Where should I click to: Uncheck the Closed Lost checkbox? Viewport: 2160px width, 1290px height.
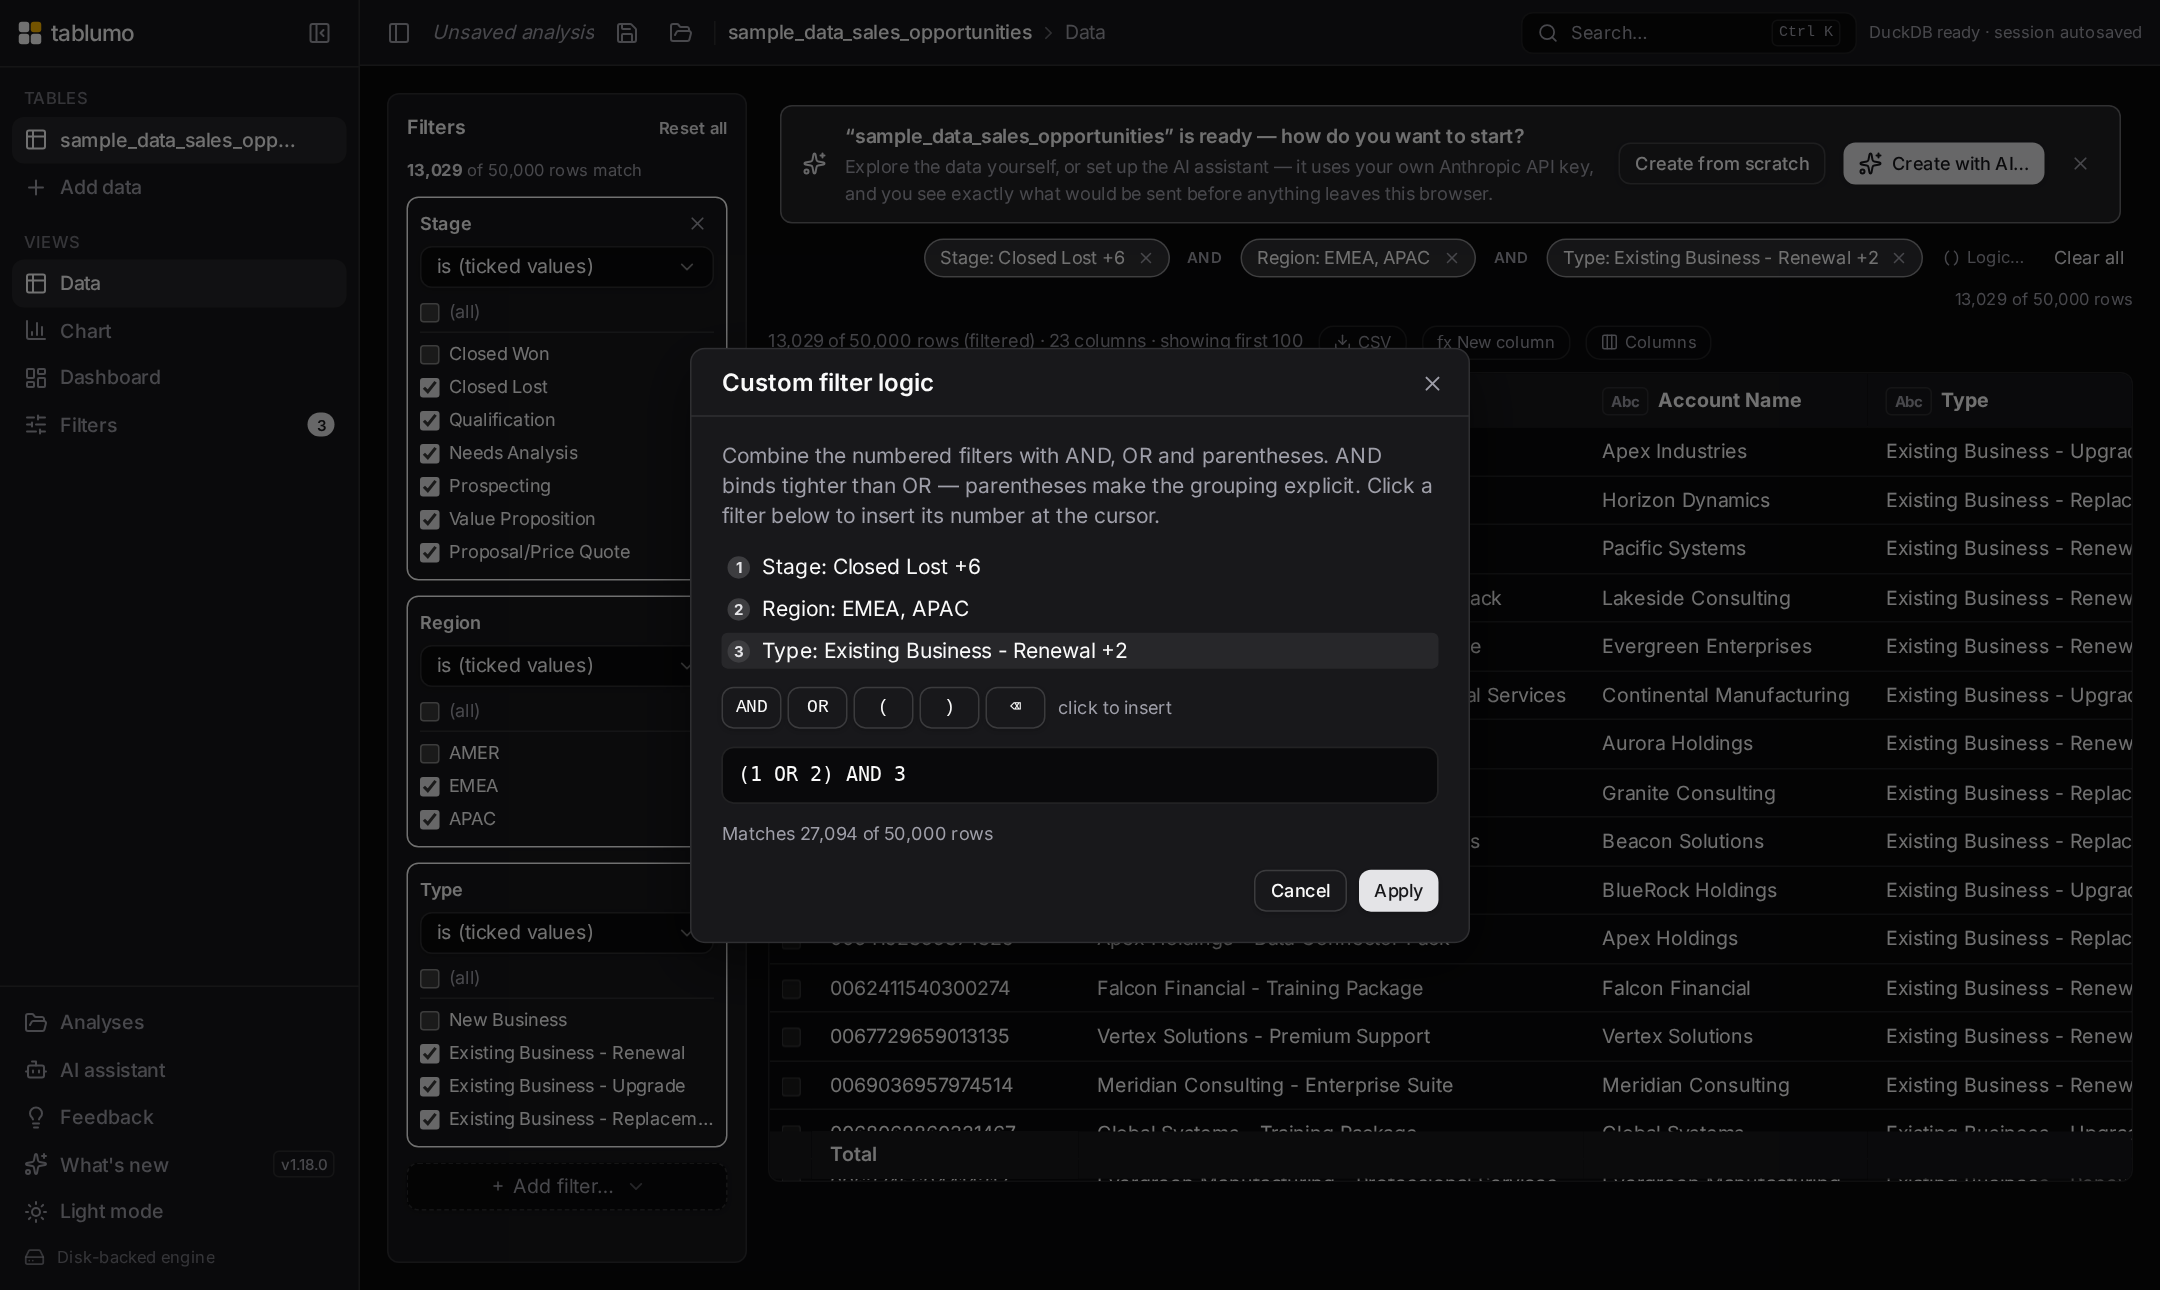[x=430, y=387]
